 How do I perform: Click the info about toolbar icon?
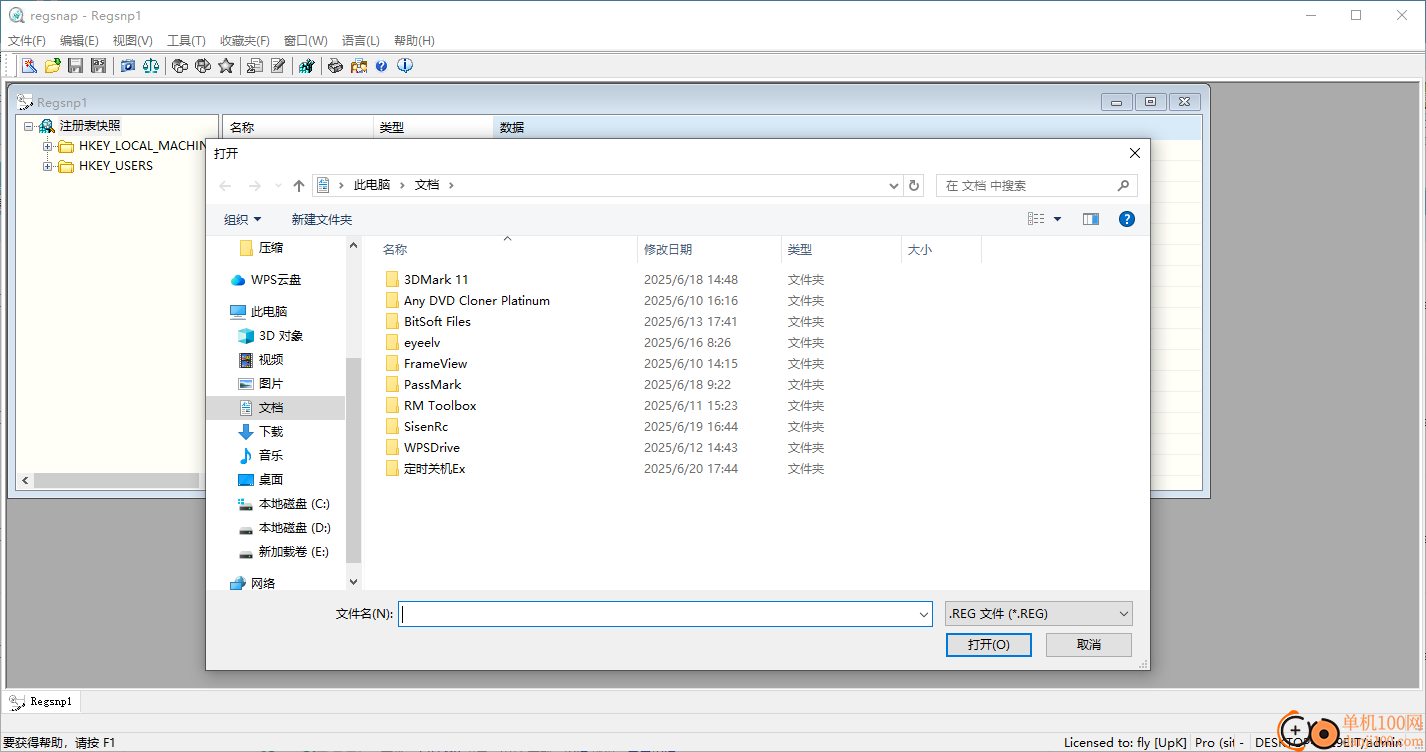coord(405,66)
